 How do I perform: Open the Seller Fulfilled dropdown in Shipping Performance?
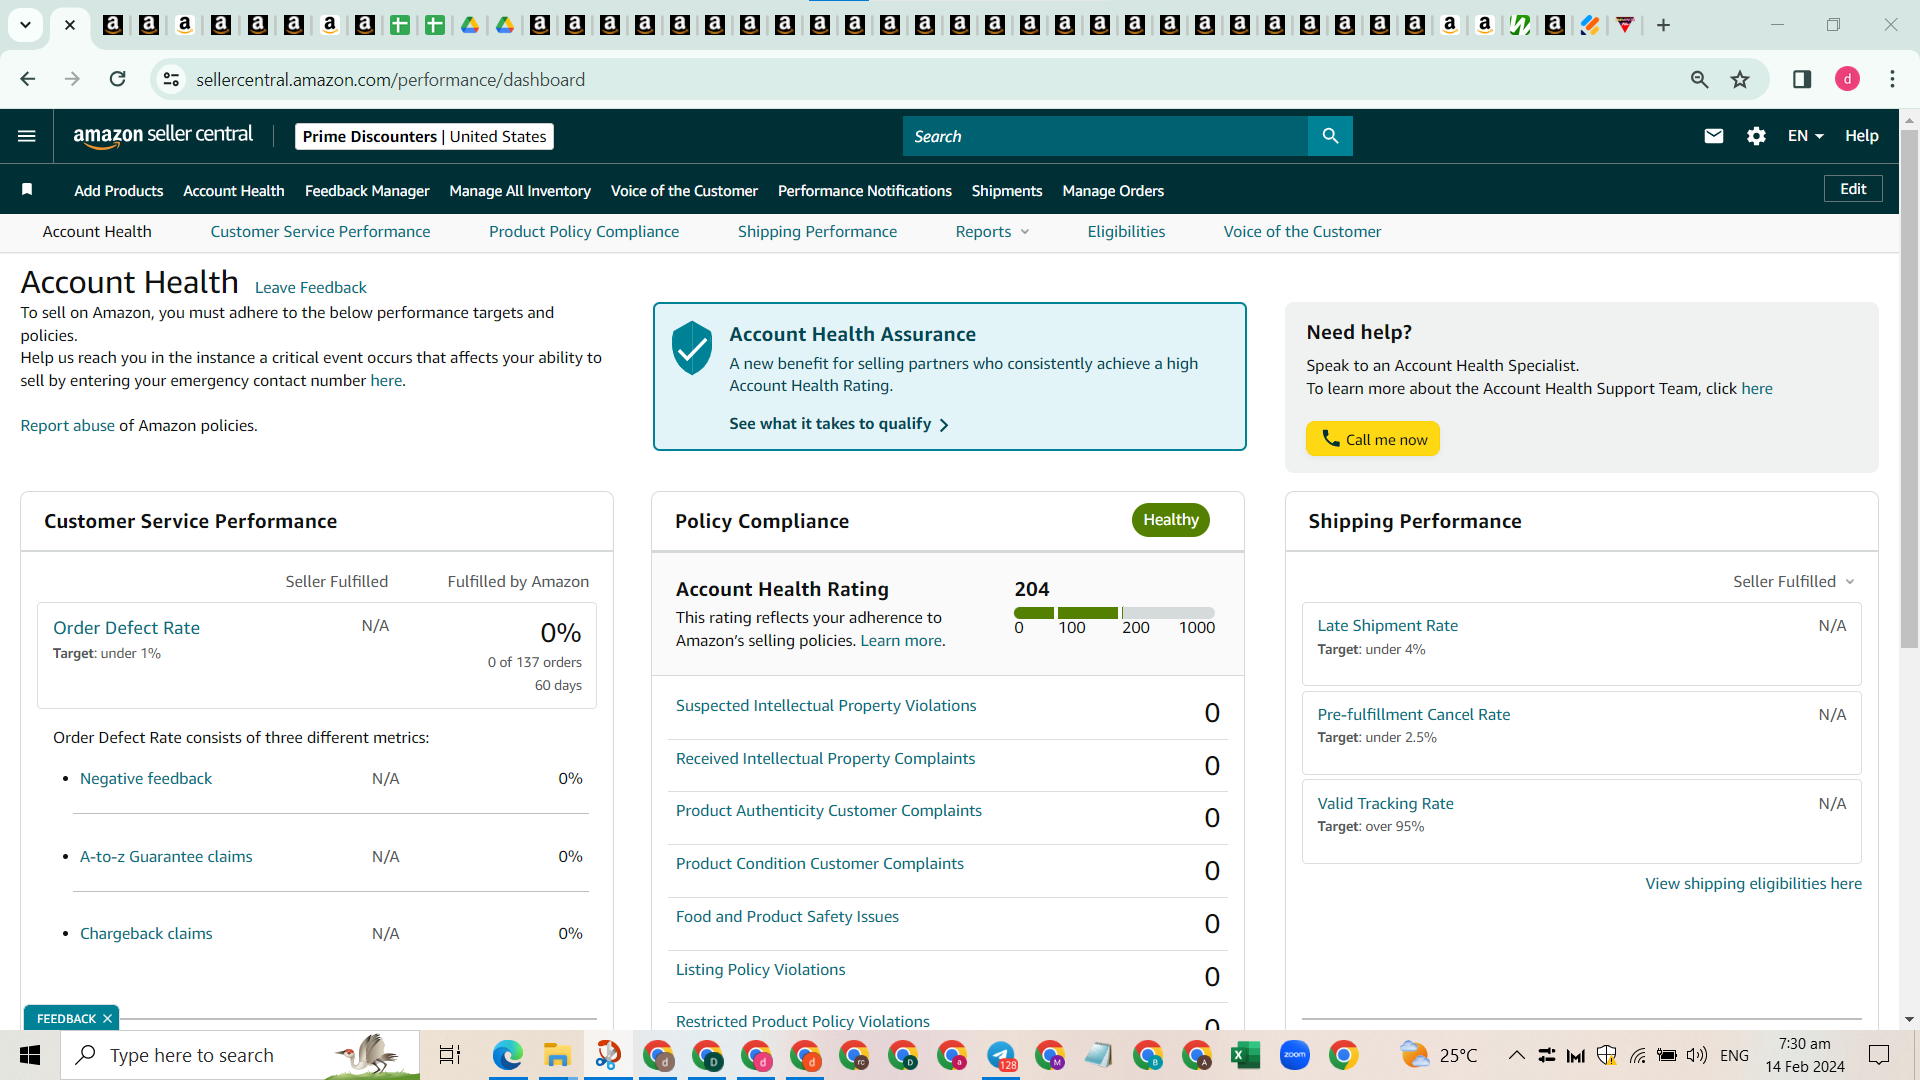pyautogui.click(x=1794, y=582)
